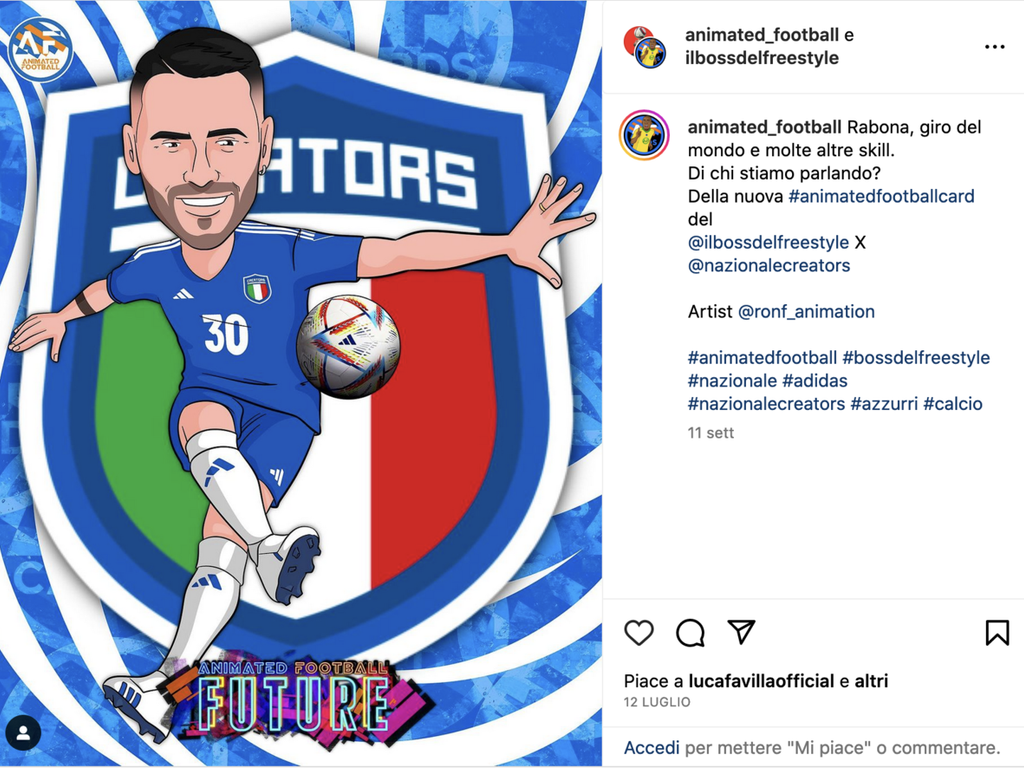Open artist profile @ronf_animation
Viewport: 1024px width, 768px height.
[x=806, y=312]
